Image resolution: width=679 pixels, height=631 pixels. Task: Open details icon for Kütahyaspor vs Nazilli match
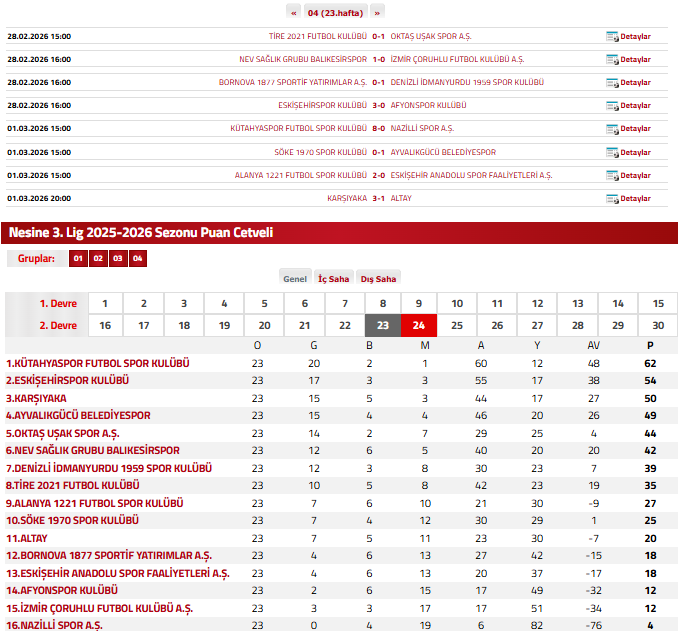click(612, 129)
